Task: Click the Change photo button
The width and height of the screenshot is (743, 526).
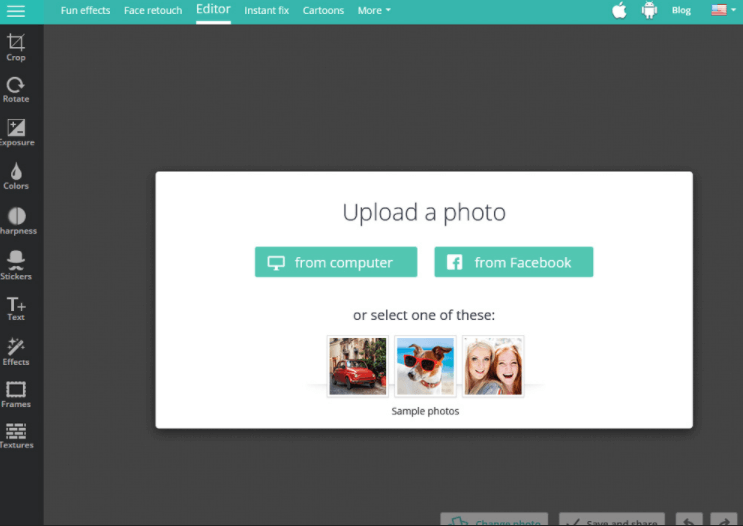Action: click(494, 519)
